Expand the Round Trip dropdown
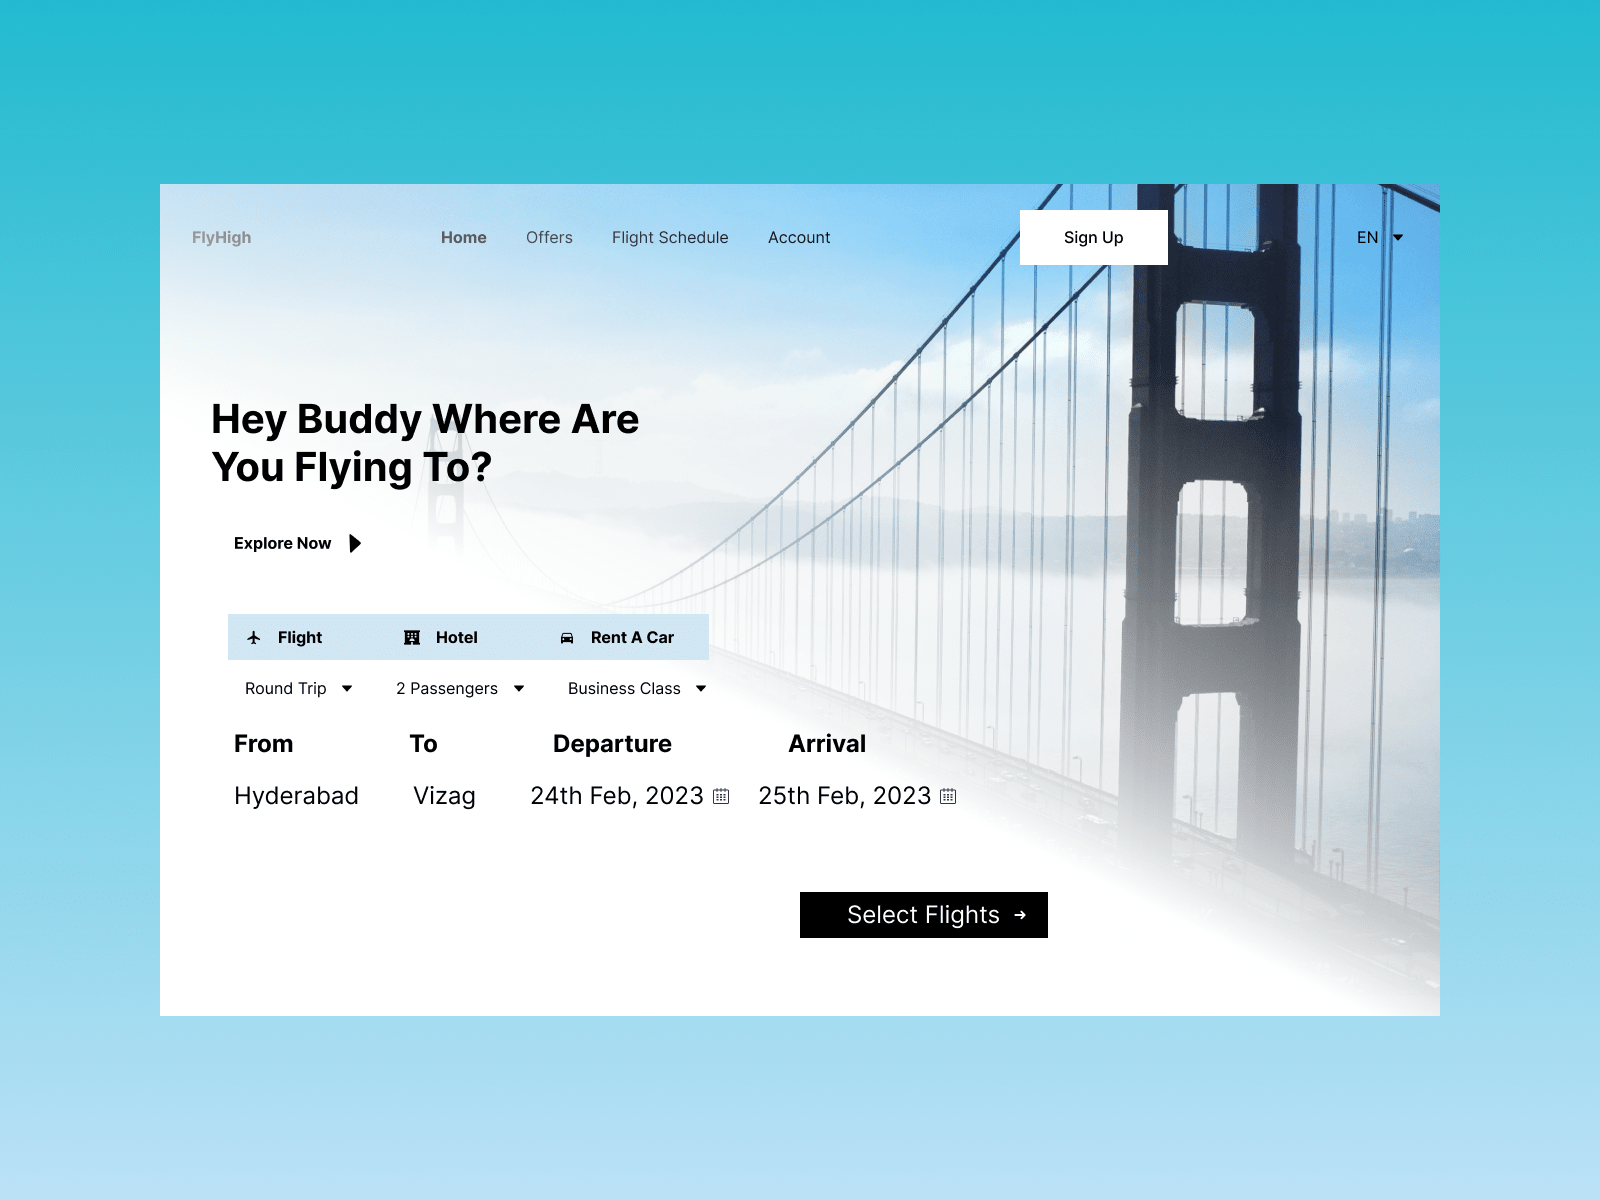1600x1200 pixels. tap(298, 689)
